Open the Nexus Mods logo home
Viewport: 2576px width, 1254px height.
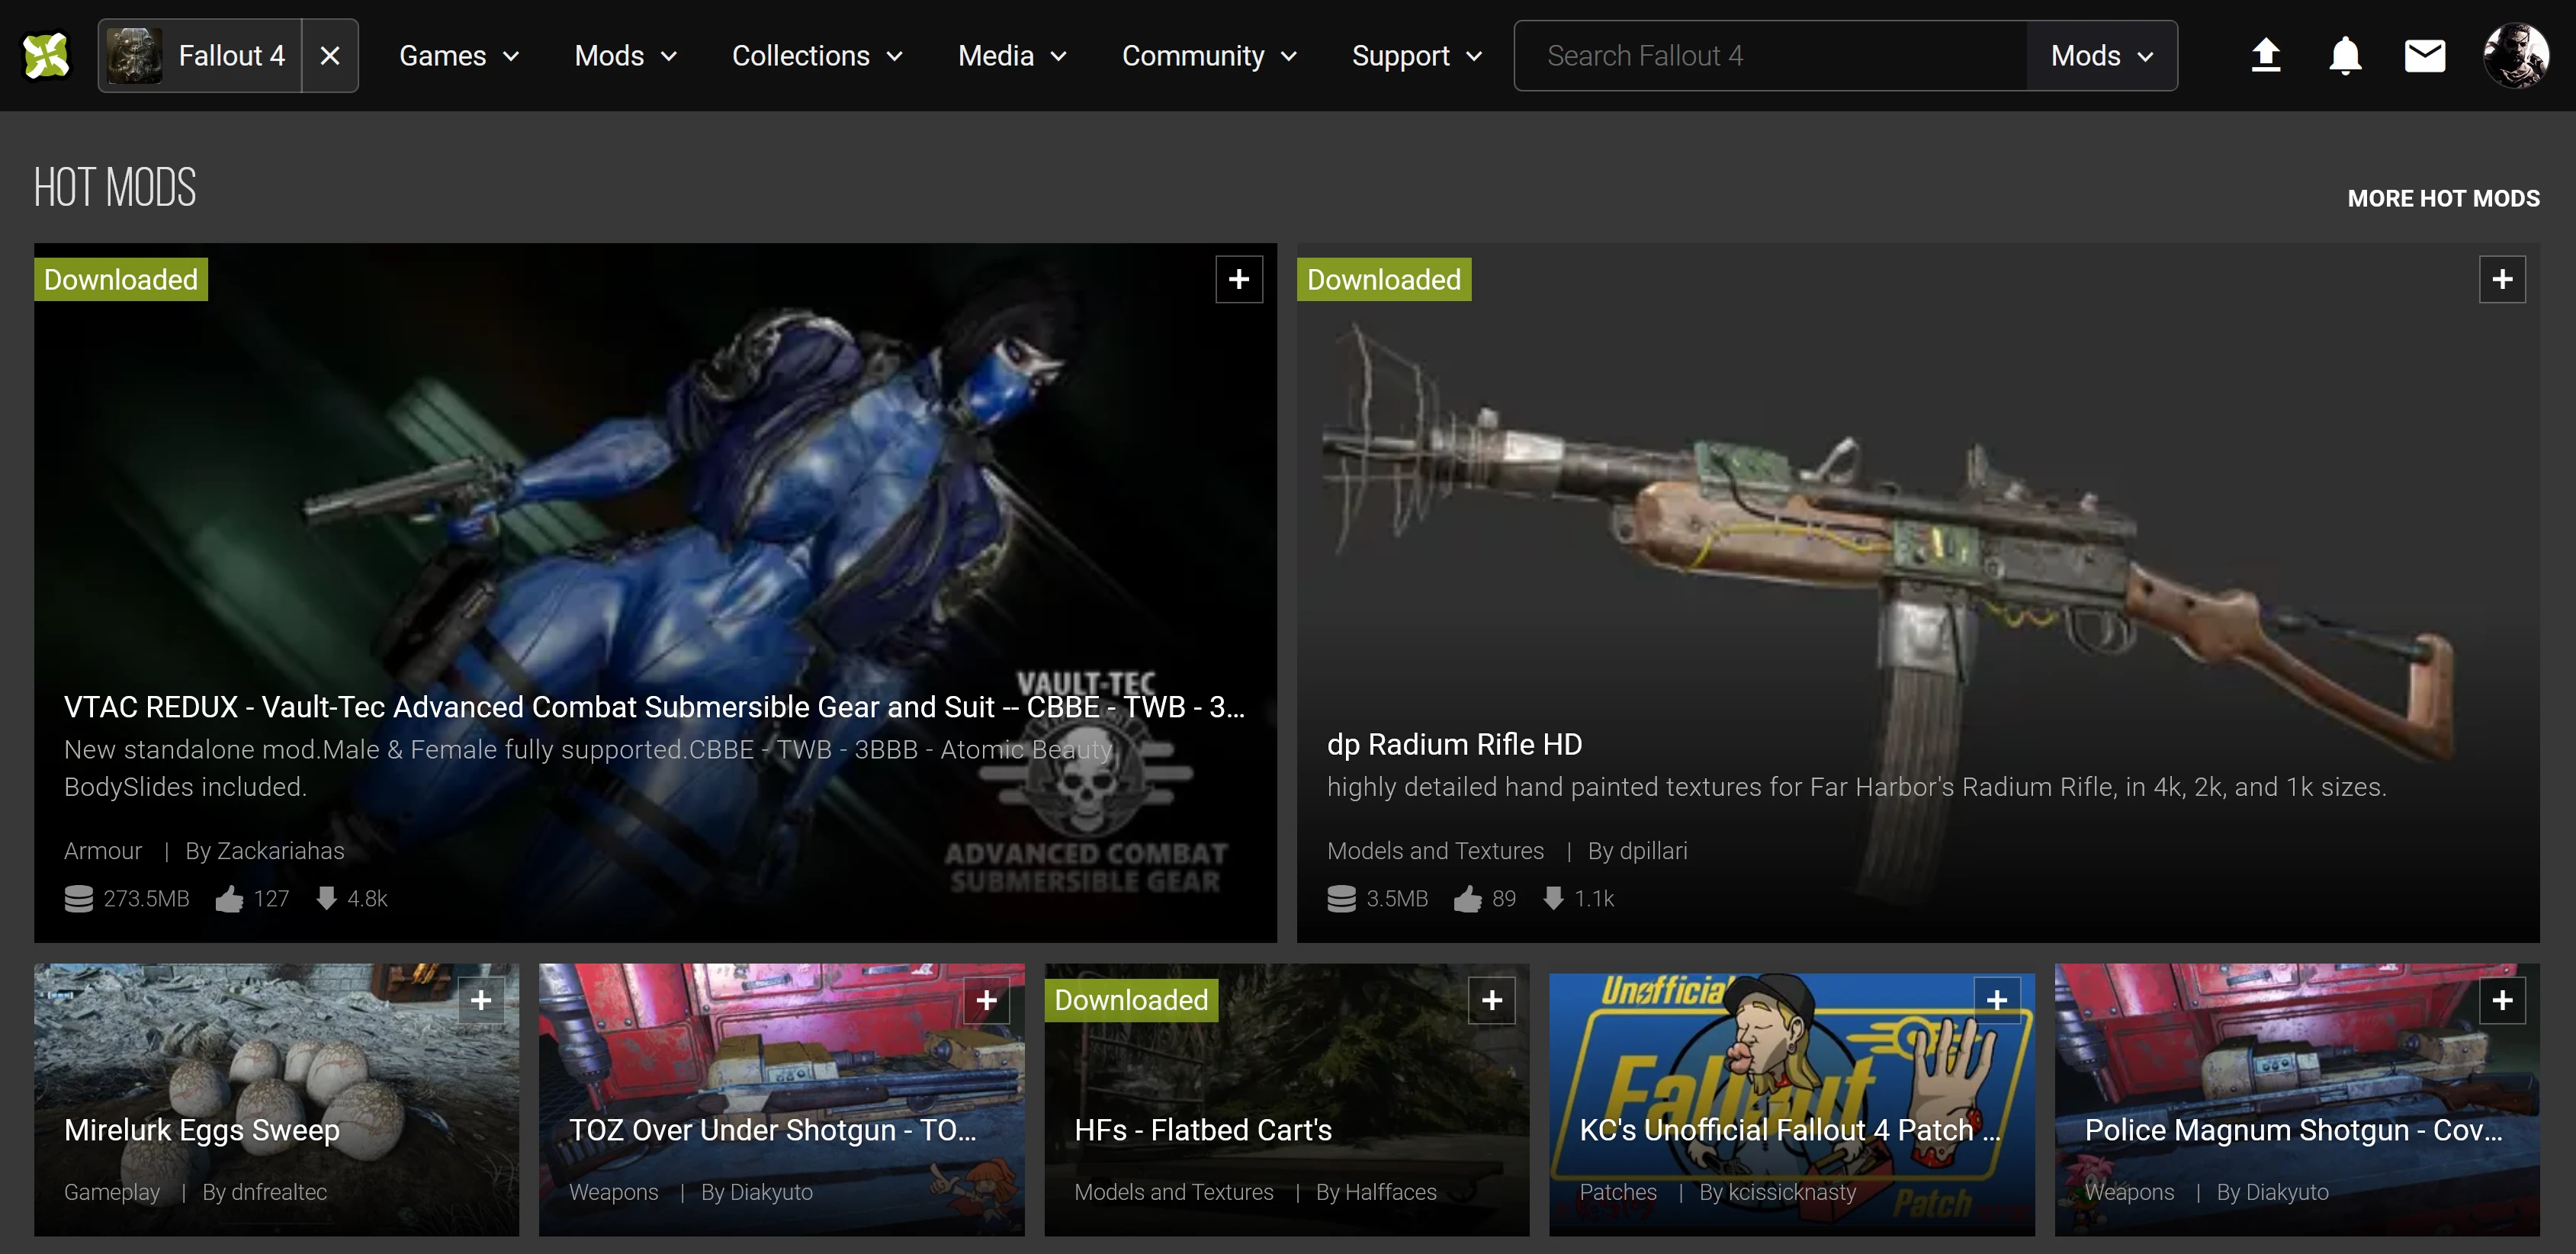[x=46, y=56]
